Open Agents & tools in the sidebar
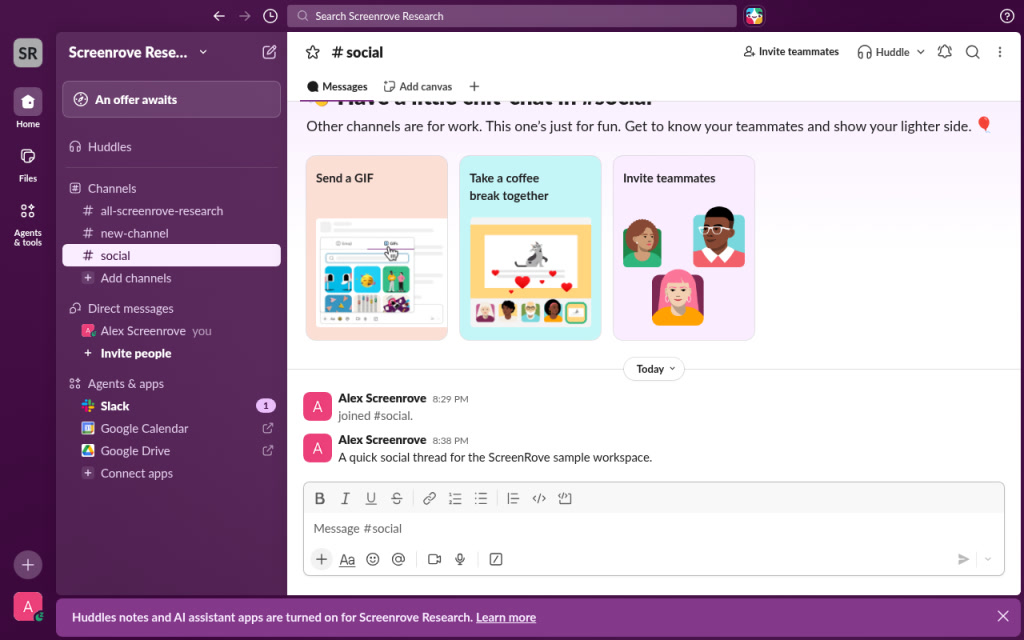 point(28,223)
